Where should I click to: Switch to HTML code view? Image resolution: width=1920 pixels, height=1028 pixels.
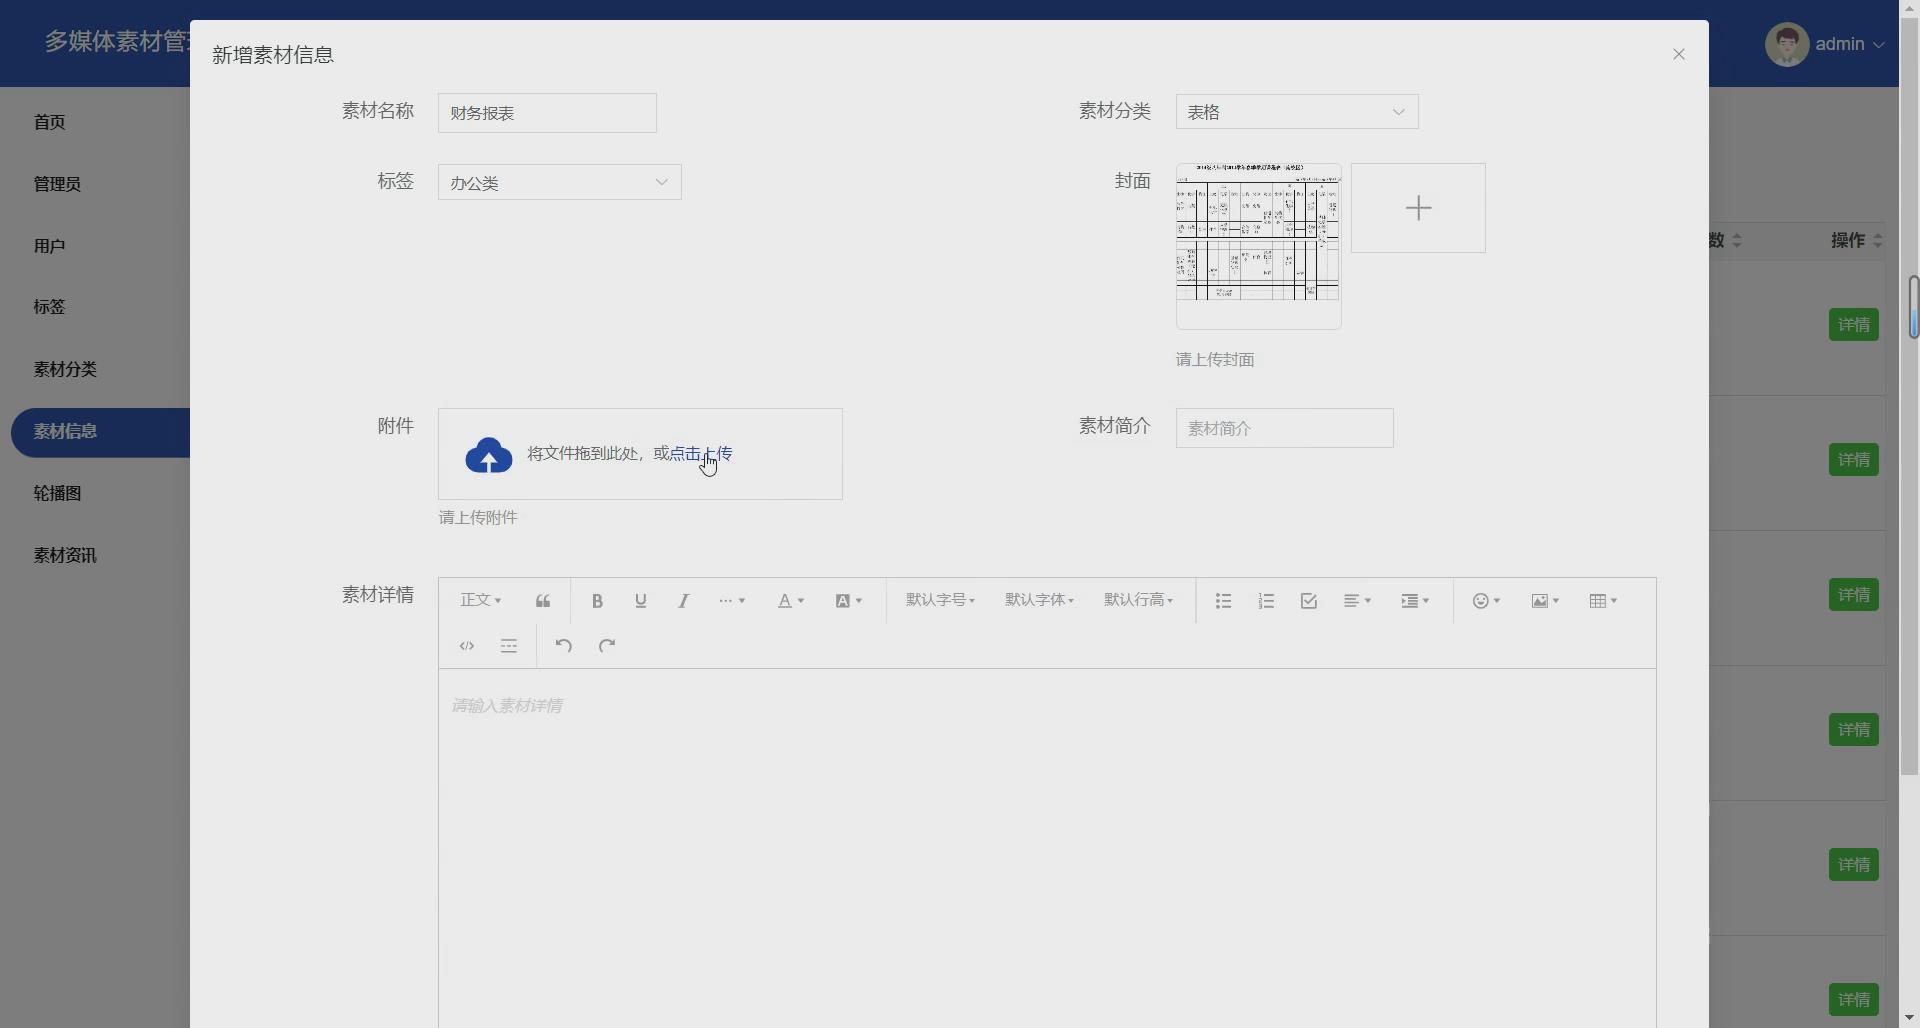pyautogui.click(x=467, y=645)
